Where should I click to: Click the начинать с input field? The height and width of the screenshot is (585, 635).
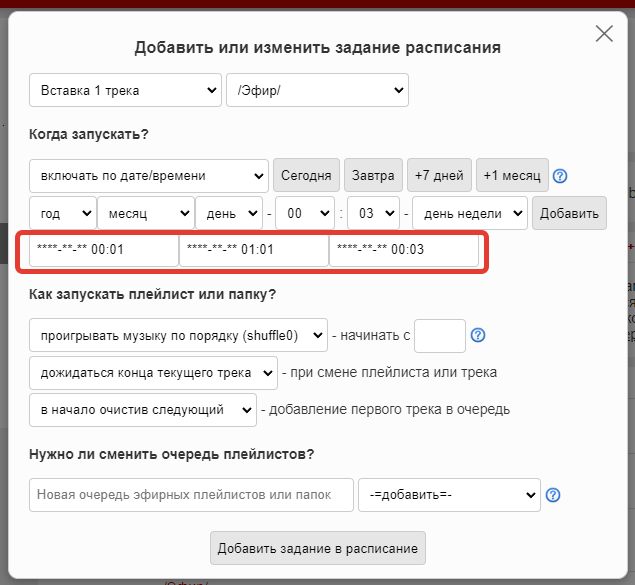[x=440, y=336]
